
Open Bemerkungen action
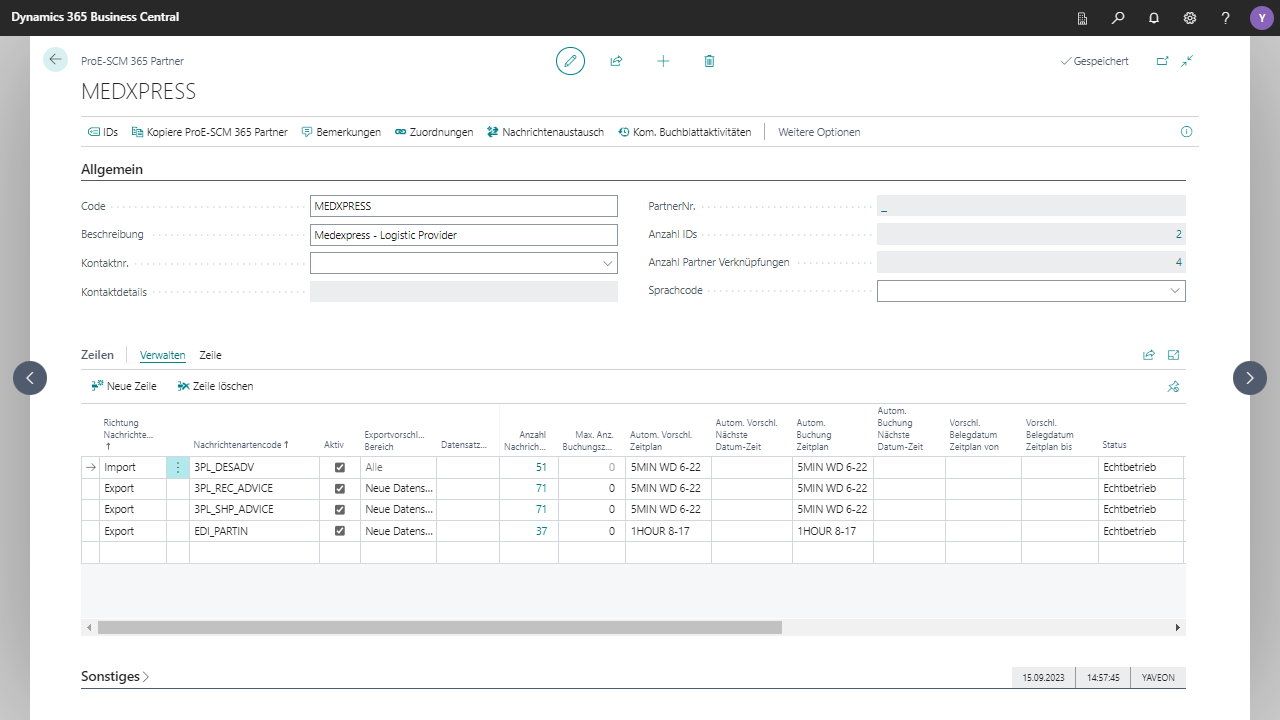pos(341,132)
